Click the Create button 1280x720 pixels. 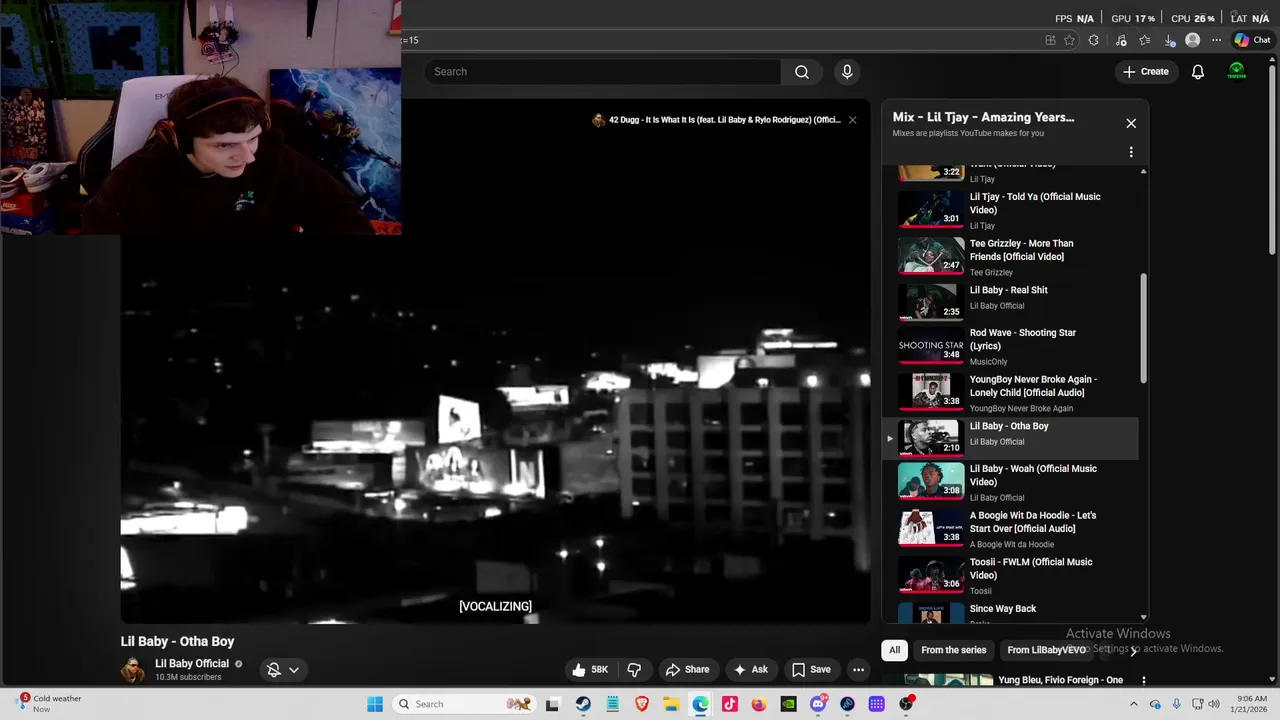click(x=1145, y=72)
